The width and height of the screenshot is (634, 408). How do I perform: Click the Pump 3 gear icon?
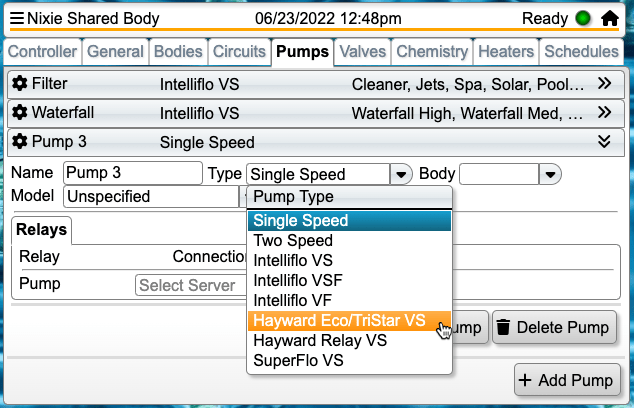(19, 142)
